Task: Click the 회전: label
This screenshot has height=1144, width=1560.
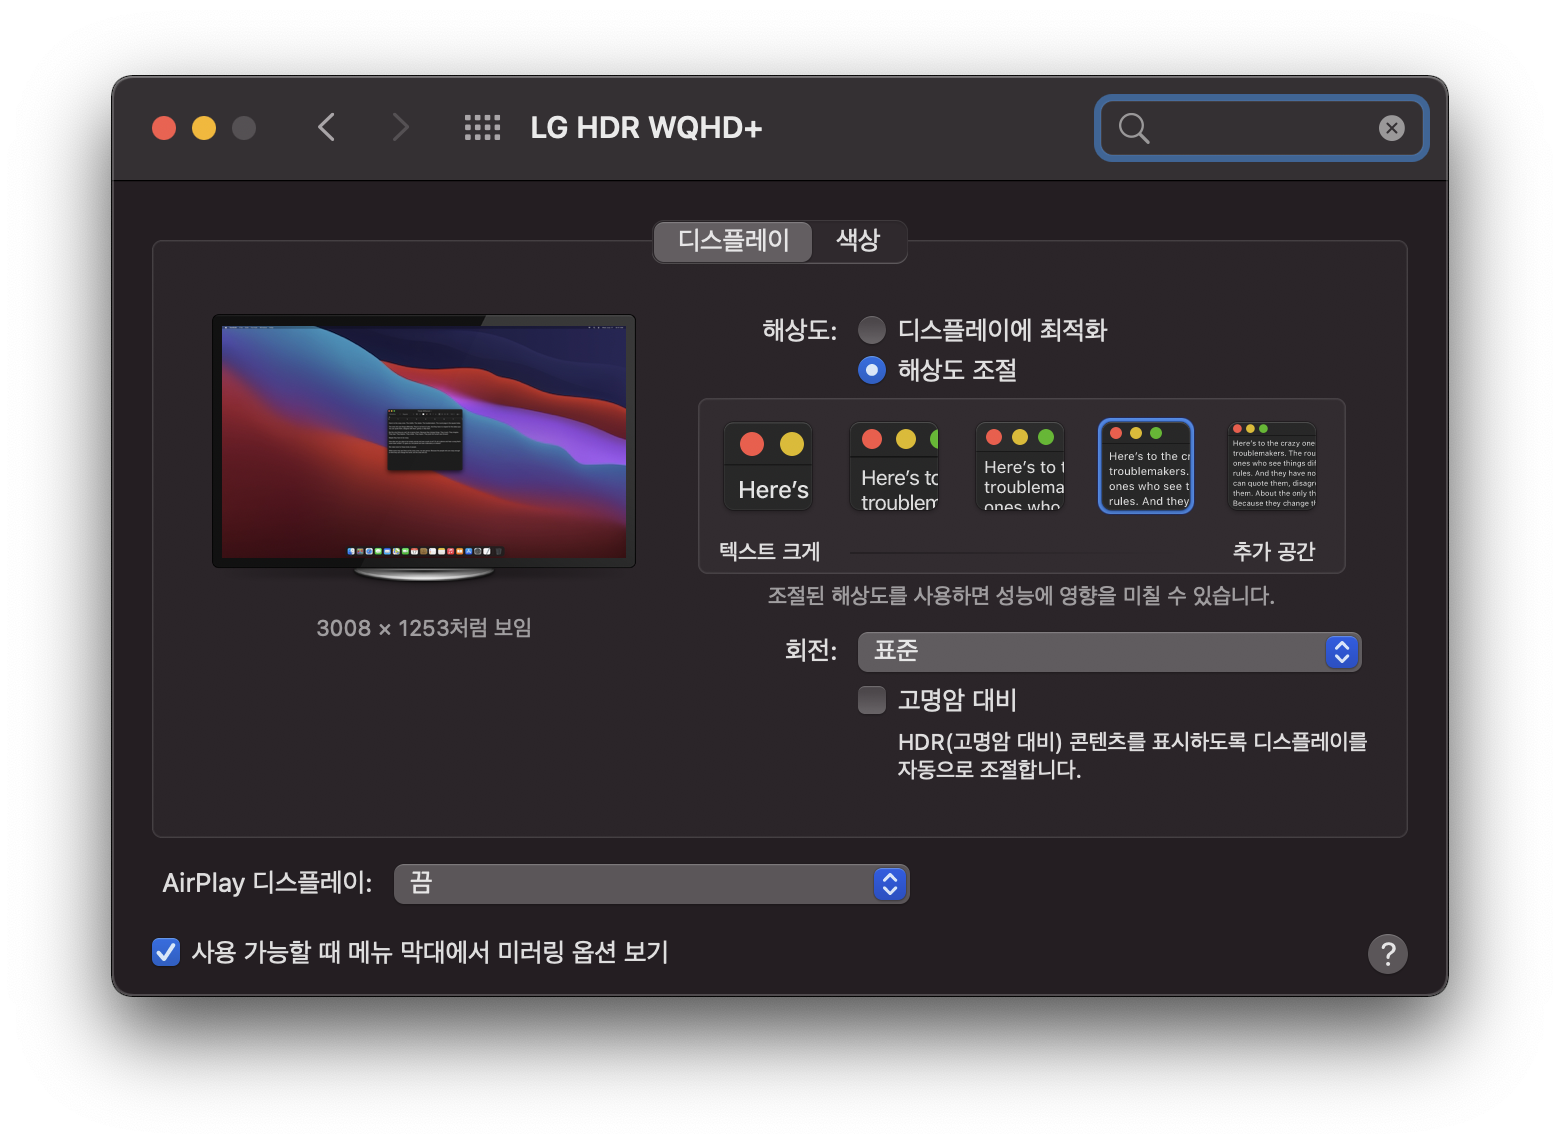Action: pos(811,651)
